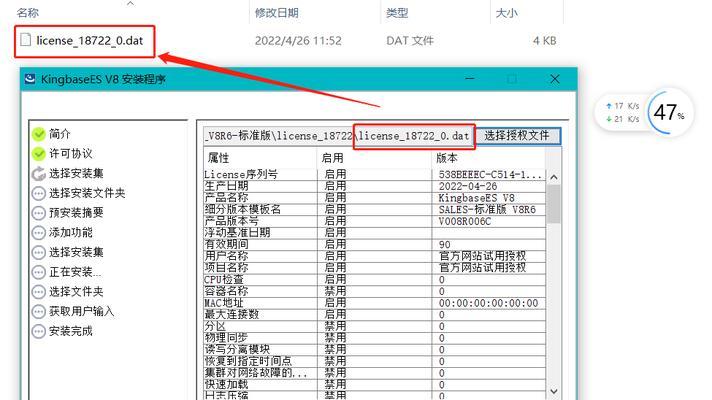Click 选择授权文件 button
Image resolution: width=712 pixels, height=400 pixels.
point(517,135)
